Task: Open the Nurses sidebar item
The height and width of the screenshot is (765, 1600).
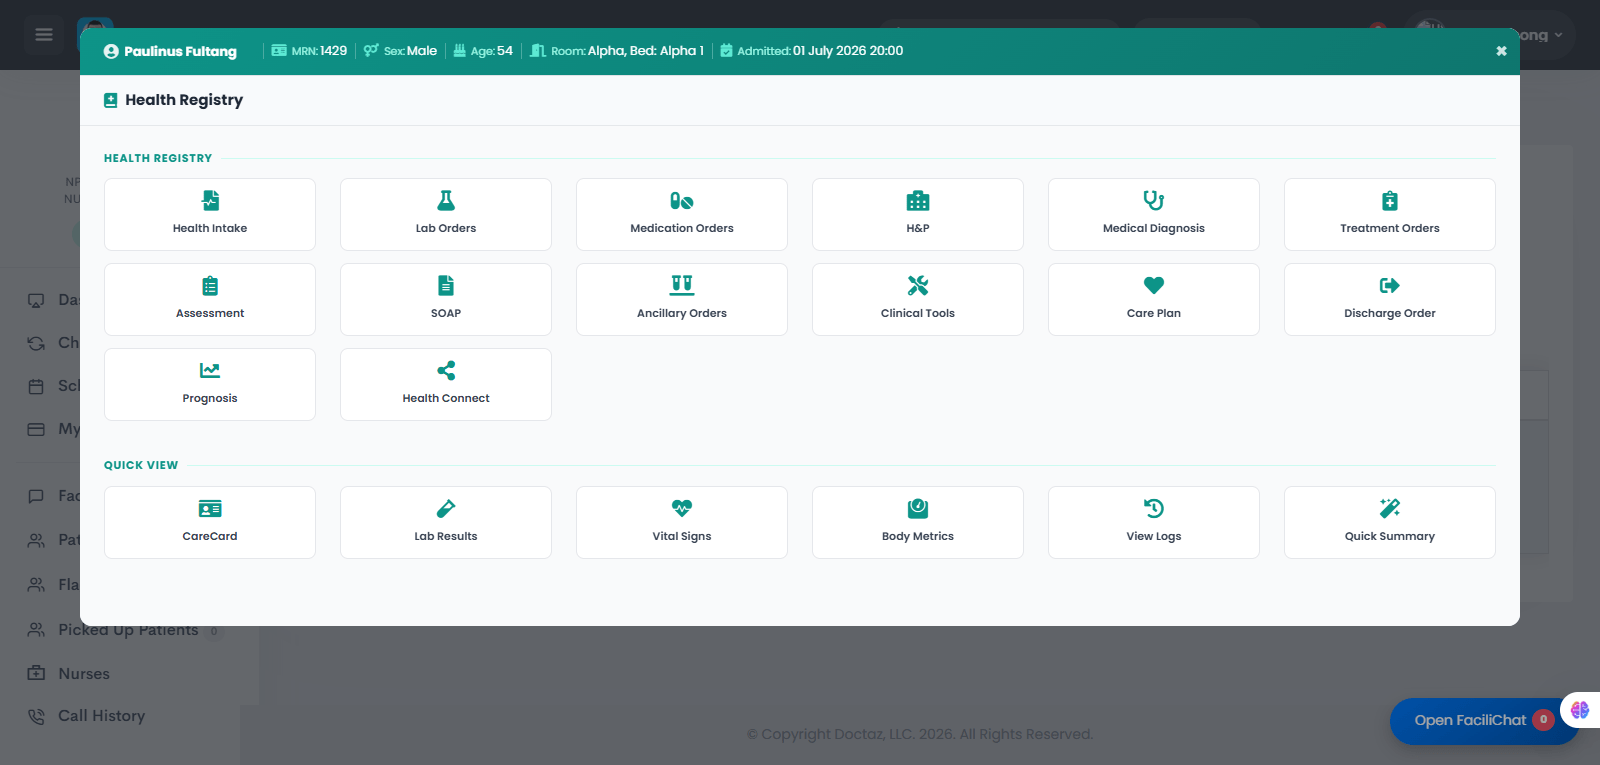Action: [x=84, y=673]
